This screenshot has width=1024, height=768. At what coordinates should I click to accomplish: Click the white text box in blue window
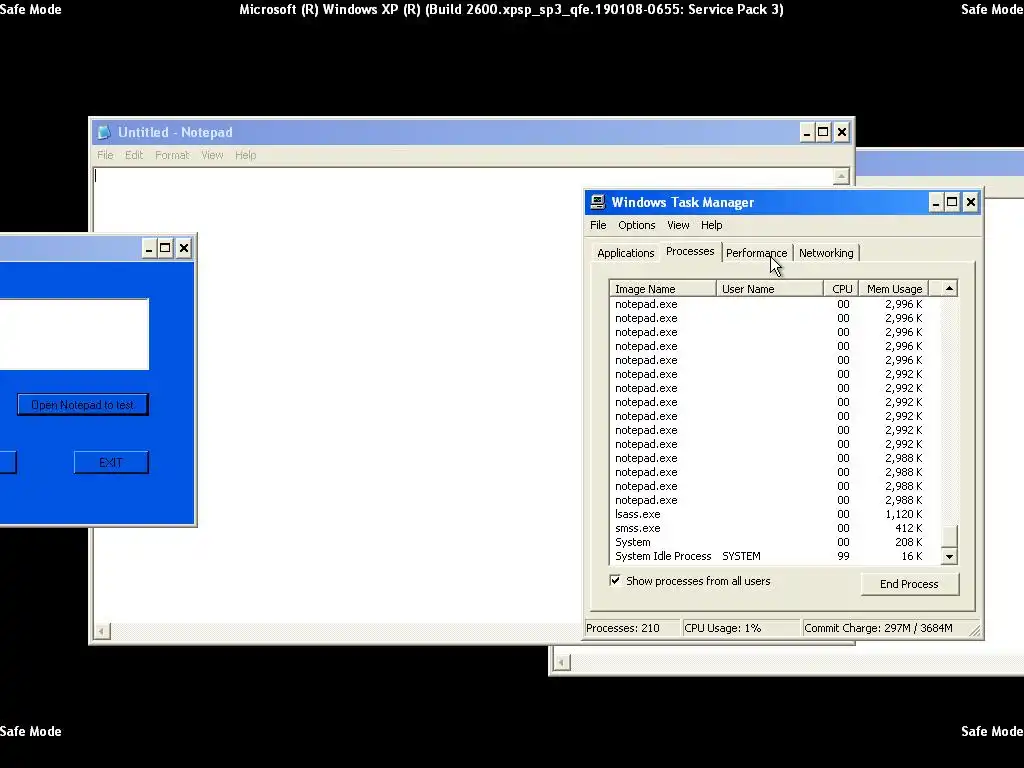click(x=74, y=334)
